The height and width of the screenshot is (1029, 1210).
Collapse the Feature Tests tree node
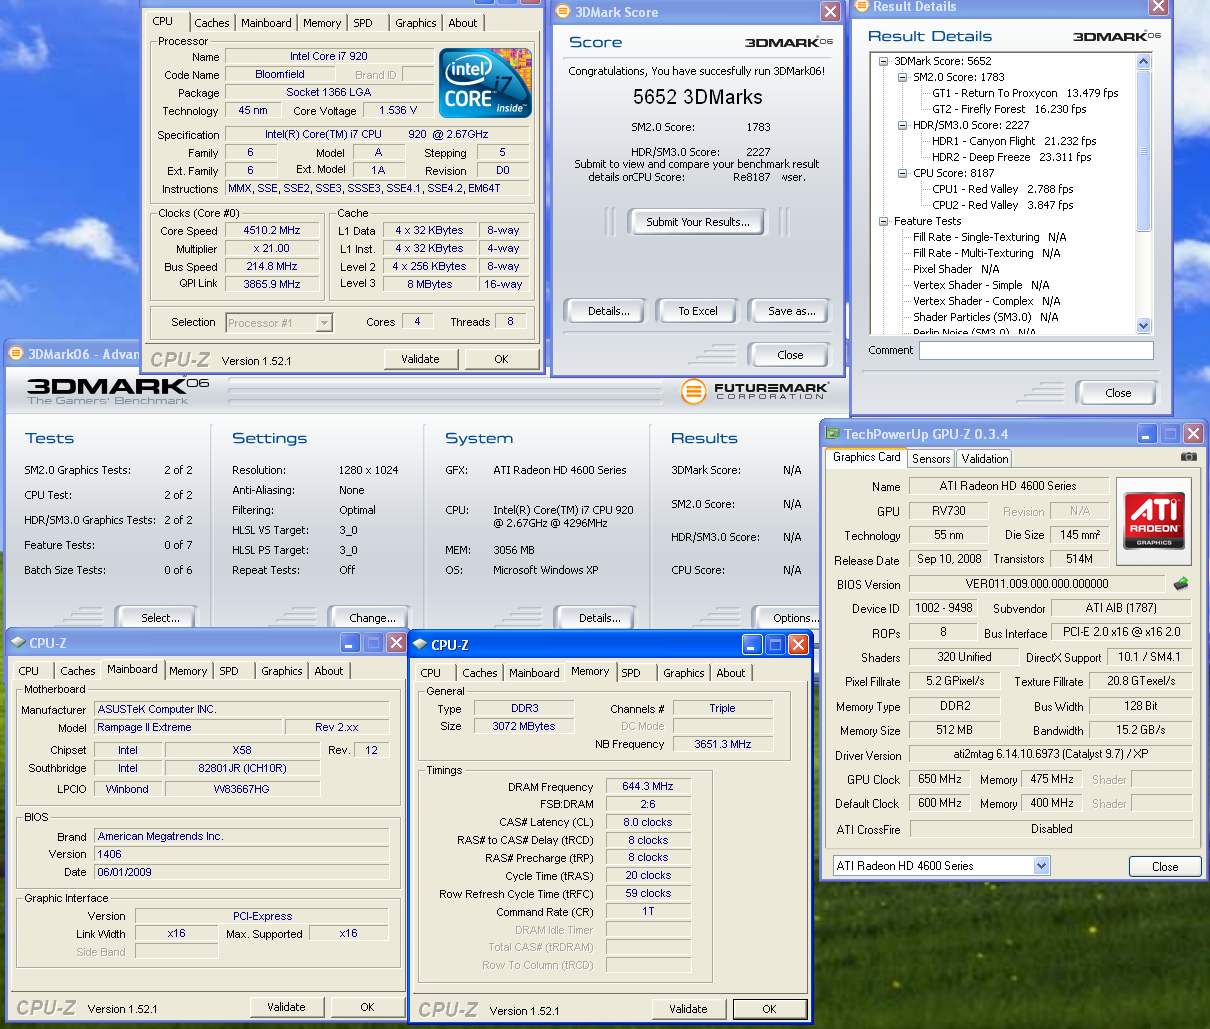(x=883, y=221)
